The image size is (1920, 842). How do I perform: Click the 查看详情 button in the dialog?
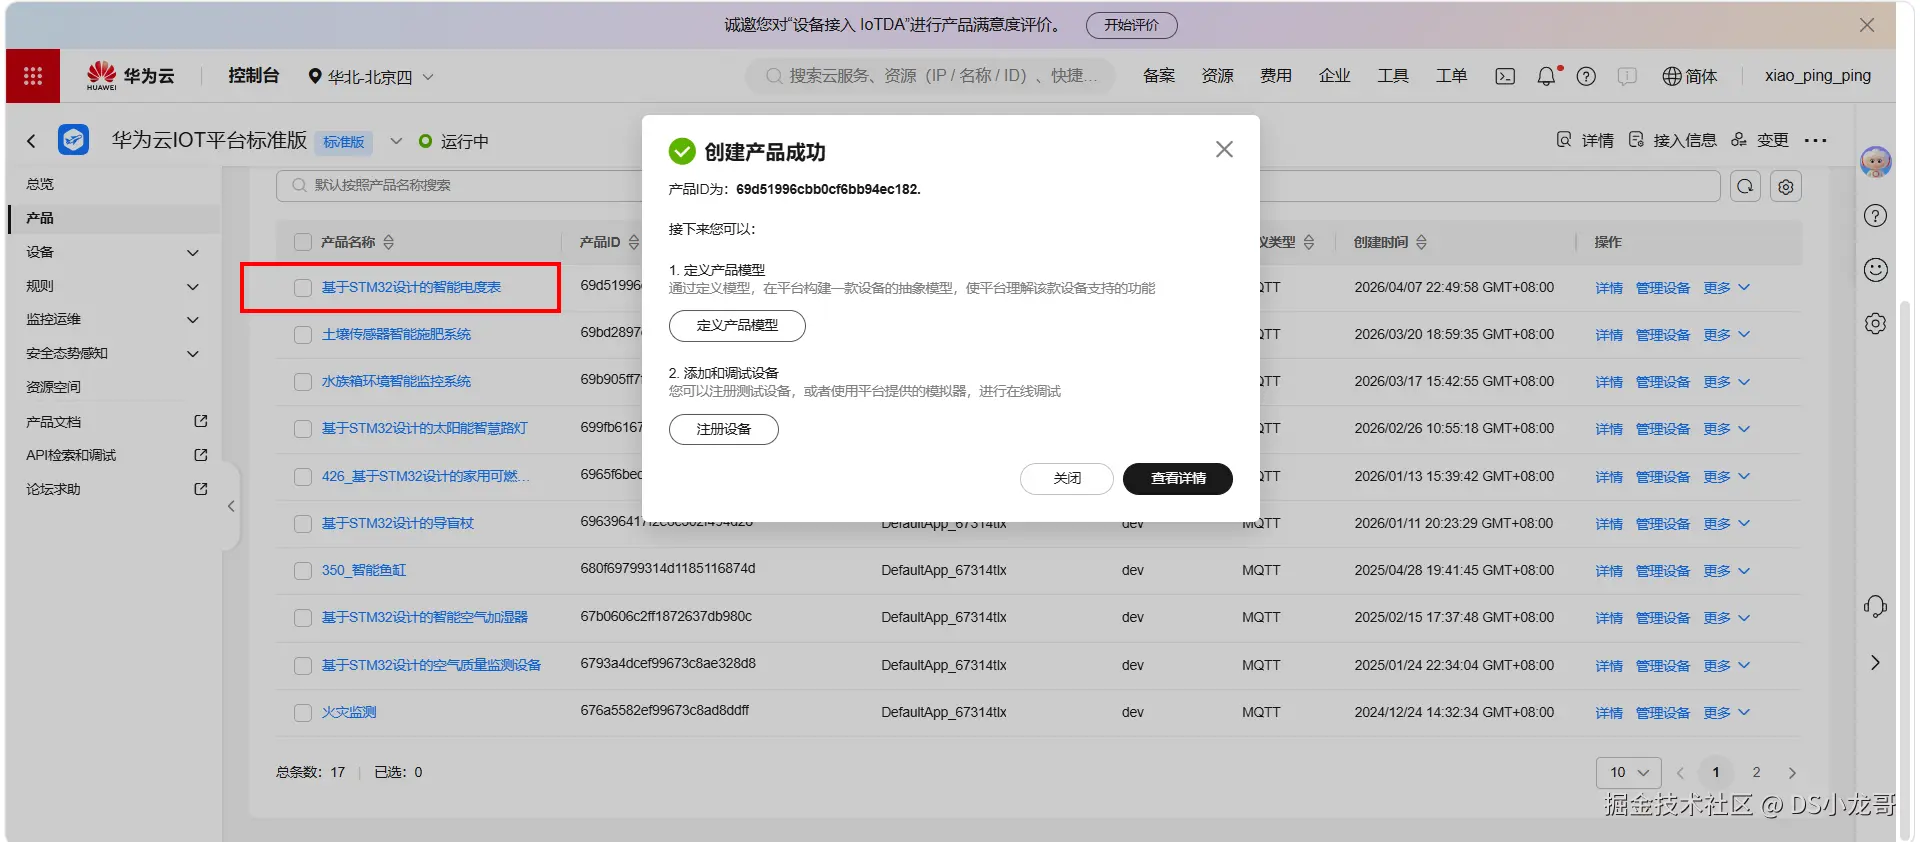tap(1178, 479)
